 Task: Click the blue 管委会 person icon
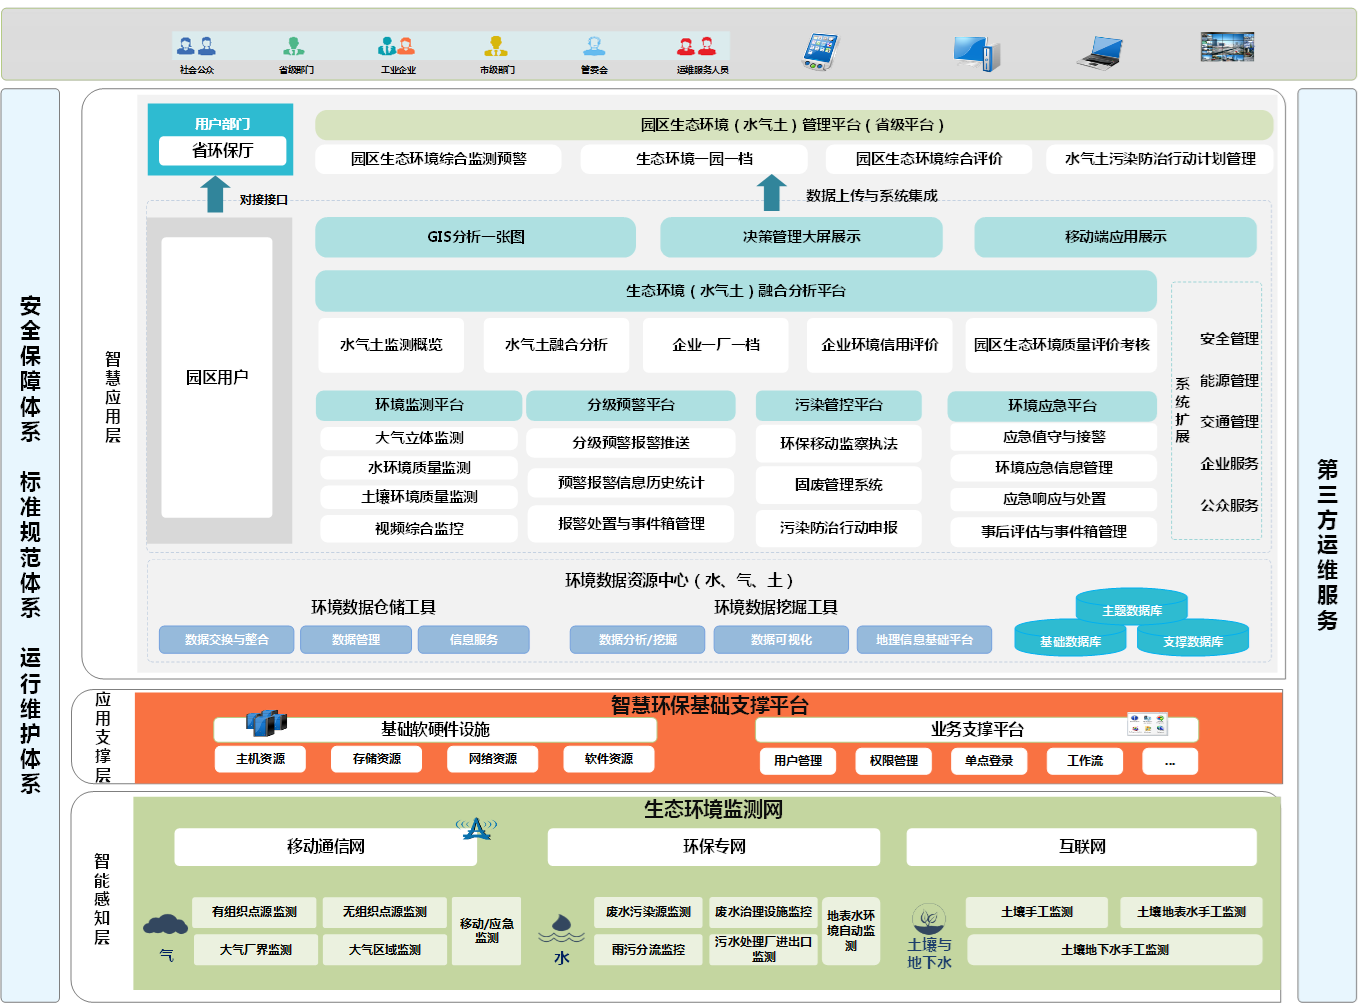tap(594, 46)
